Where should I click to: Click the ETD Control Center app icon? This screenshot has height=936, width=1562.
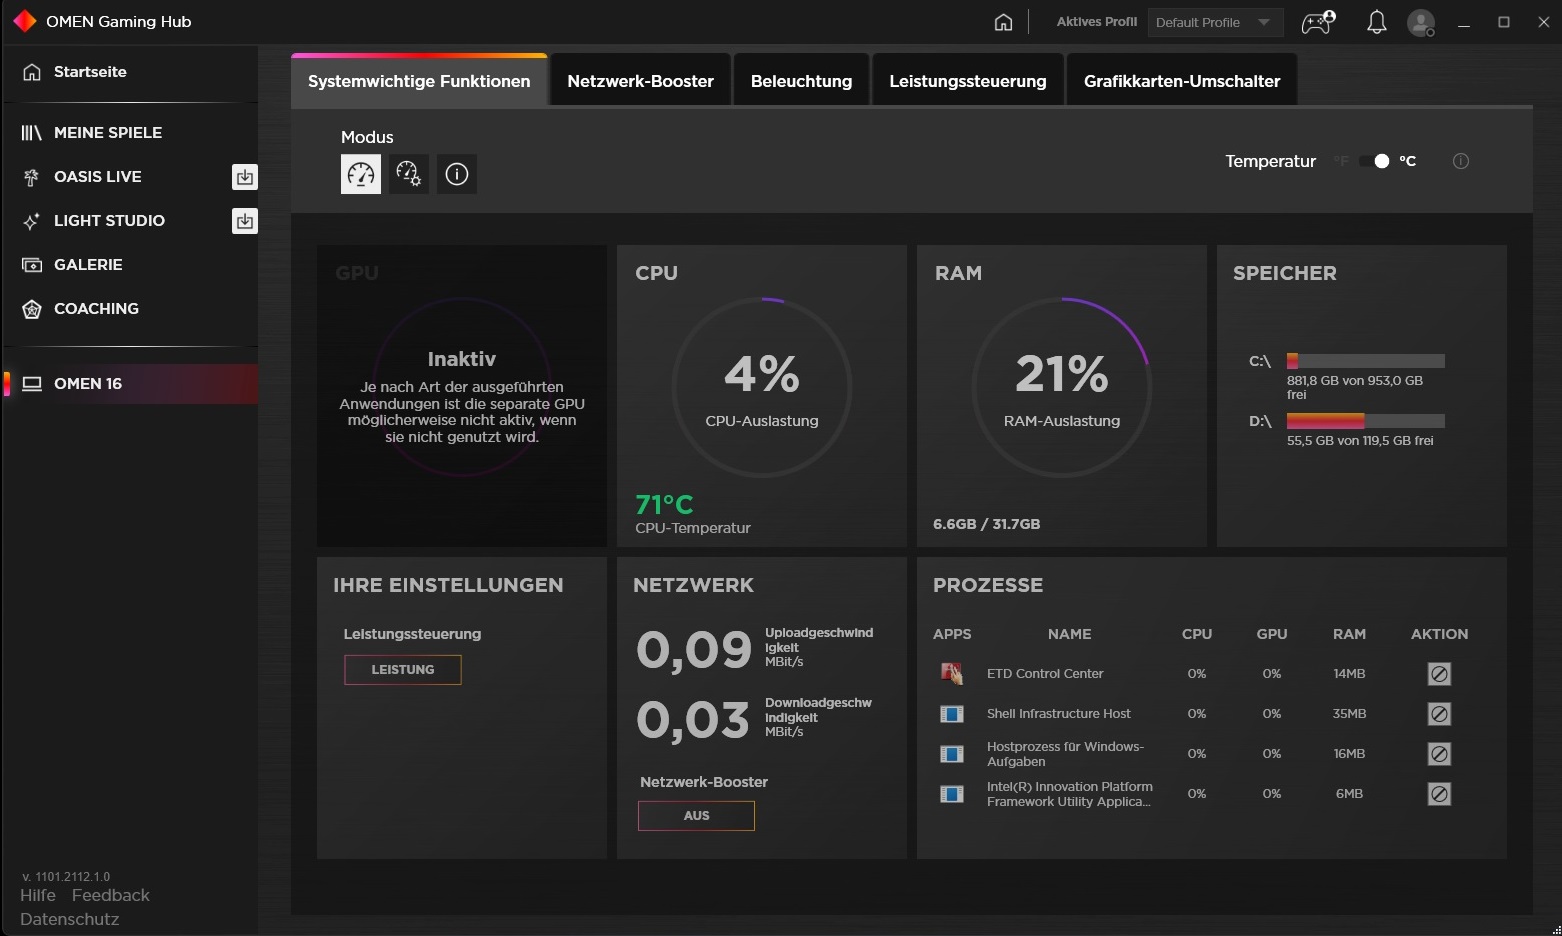[x=952, y=674]
